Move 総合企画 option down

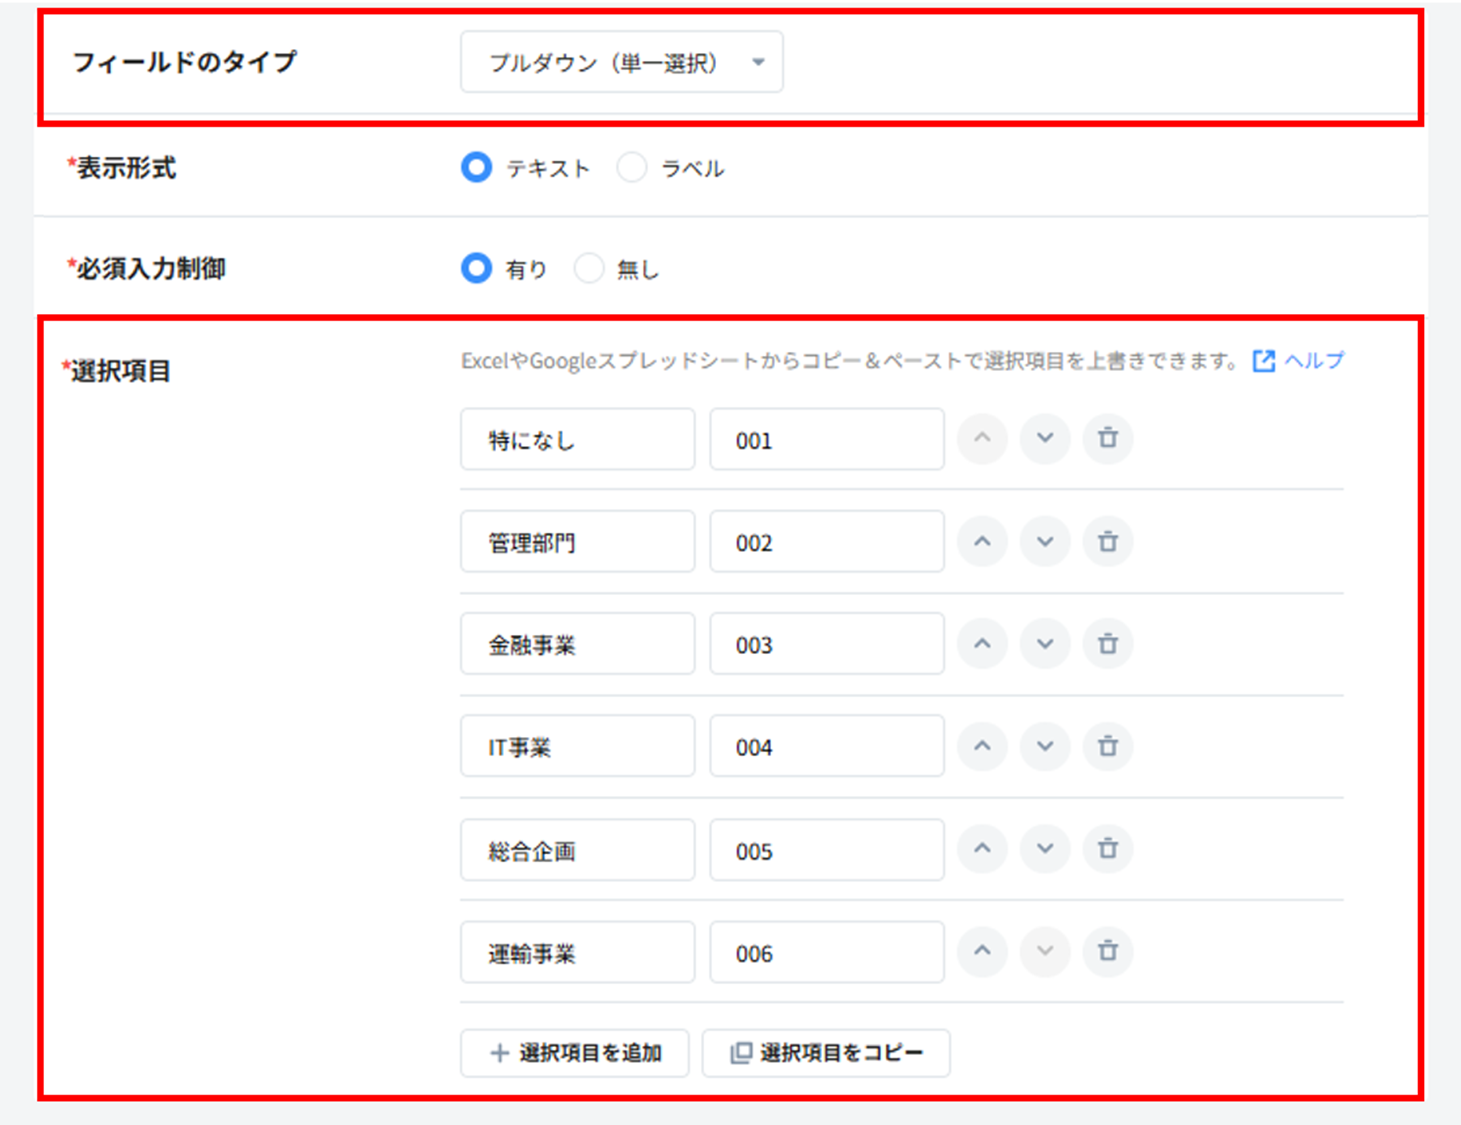coord(1045,849)
